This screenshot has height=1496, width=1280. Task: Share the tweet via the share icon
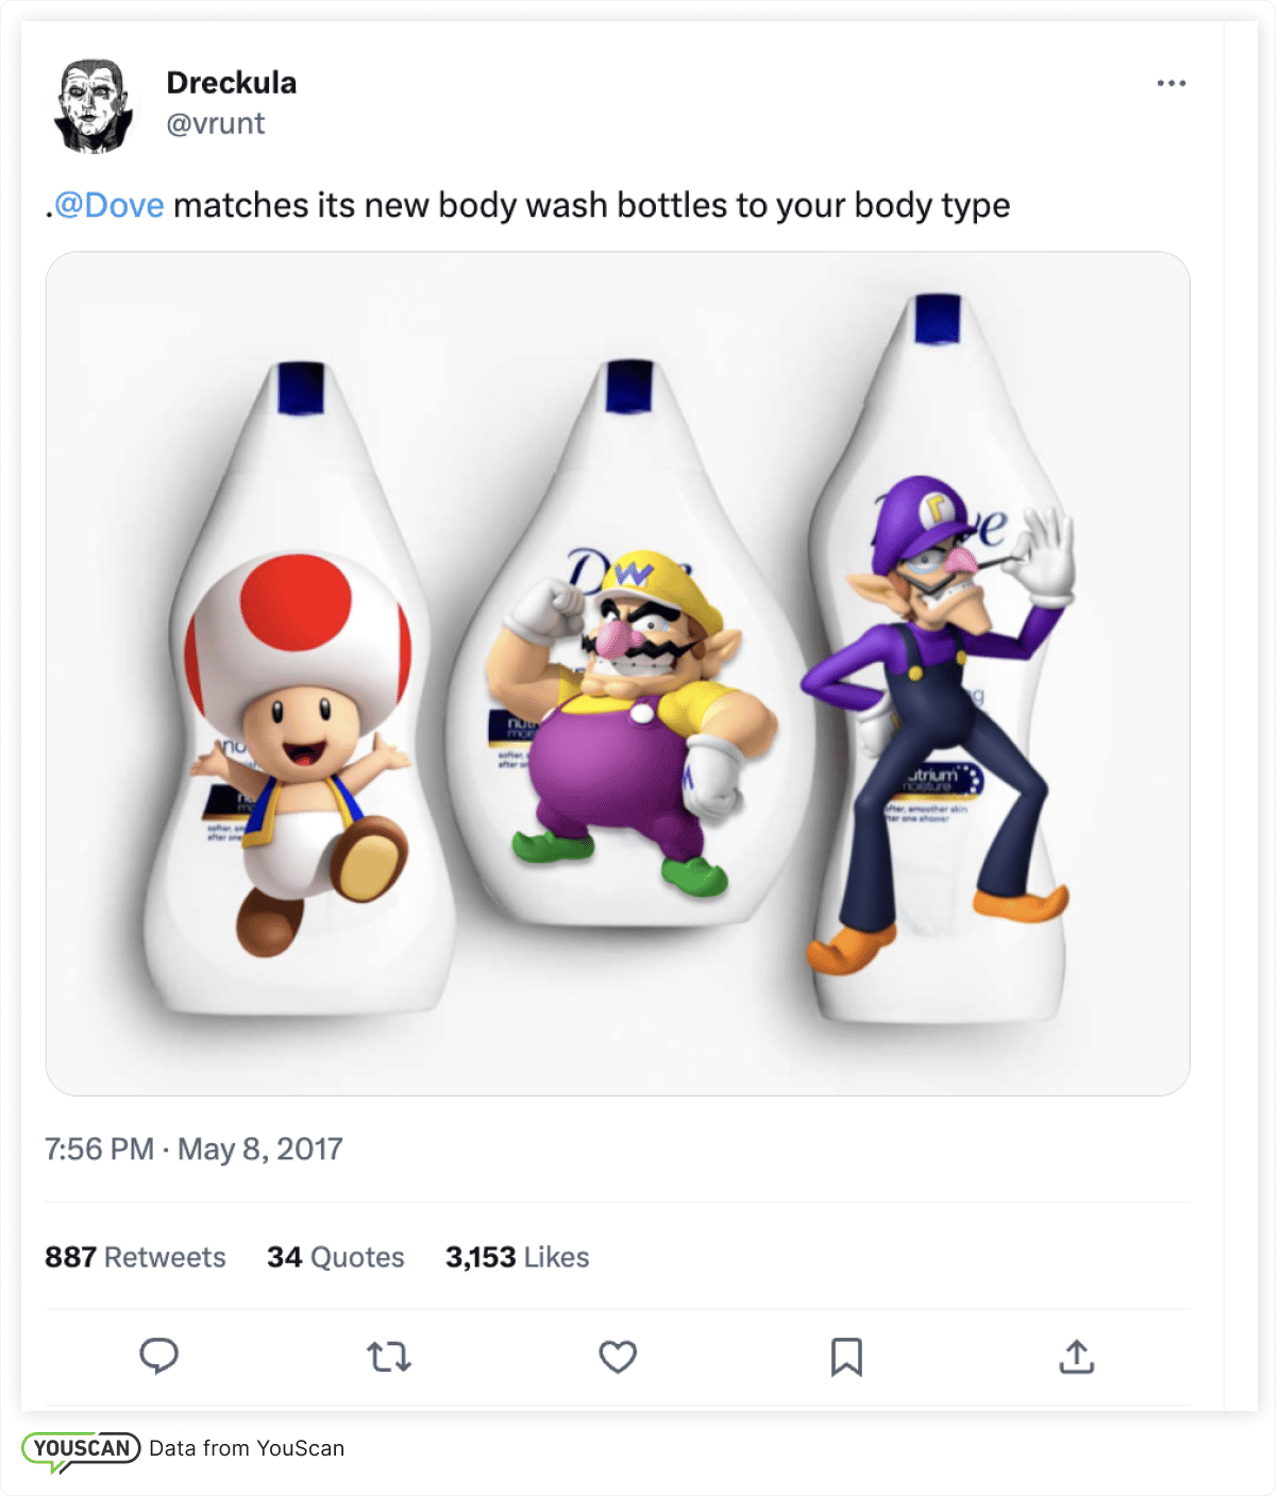(x=1077, y=1358)
